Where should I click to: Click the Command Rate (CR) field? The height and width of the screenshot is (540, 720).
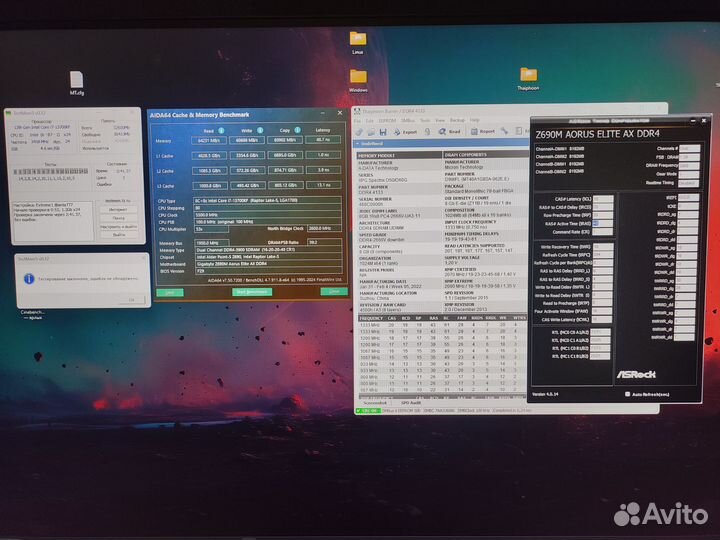click(x=603, y=232)
